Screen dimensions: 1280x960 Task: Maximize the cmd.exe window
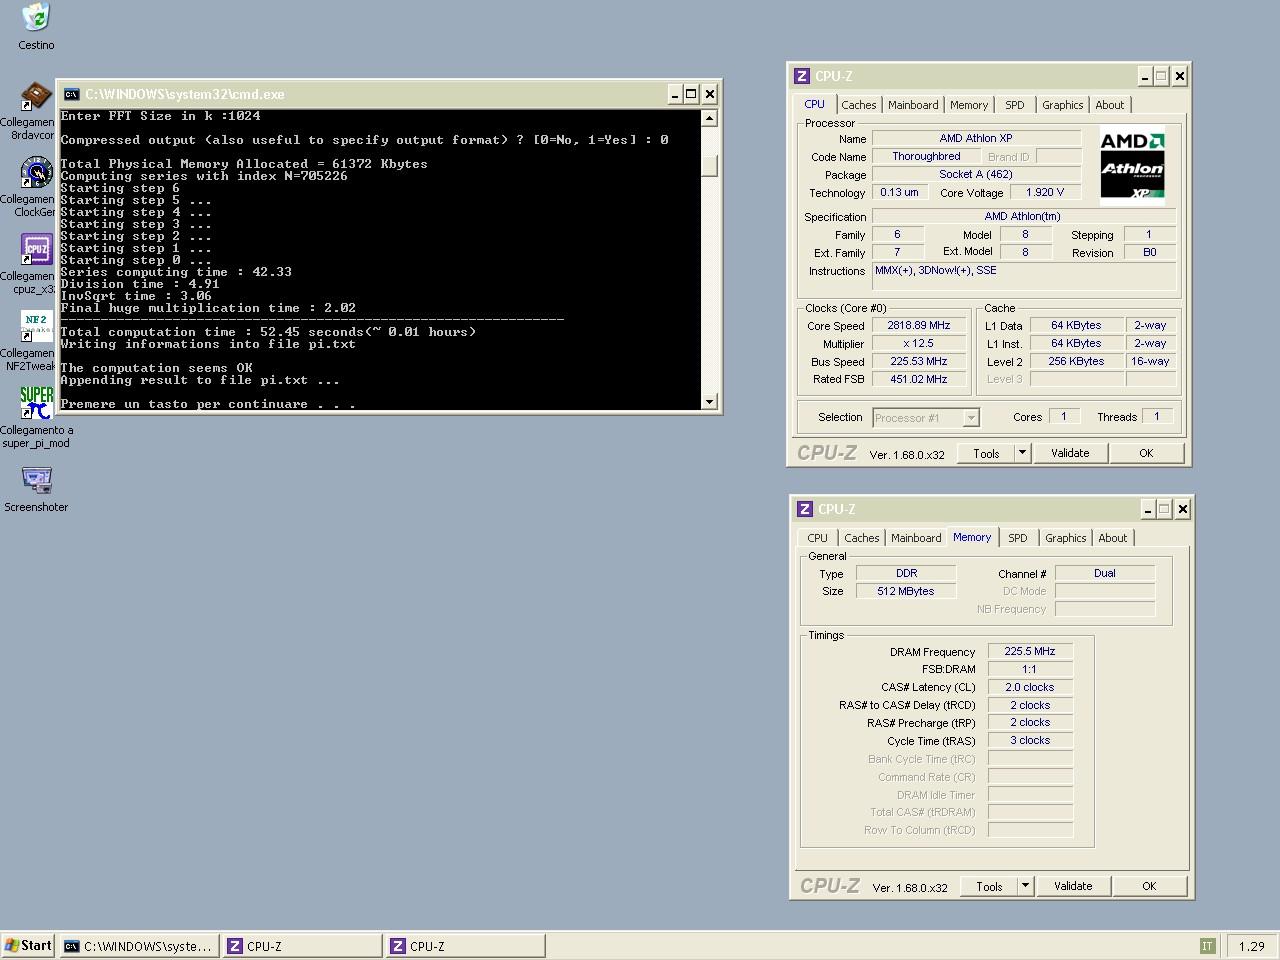click(x=691, y=94)
